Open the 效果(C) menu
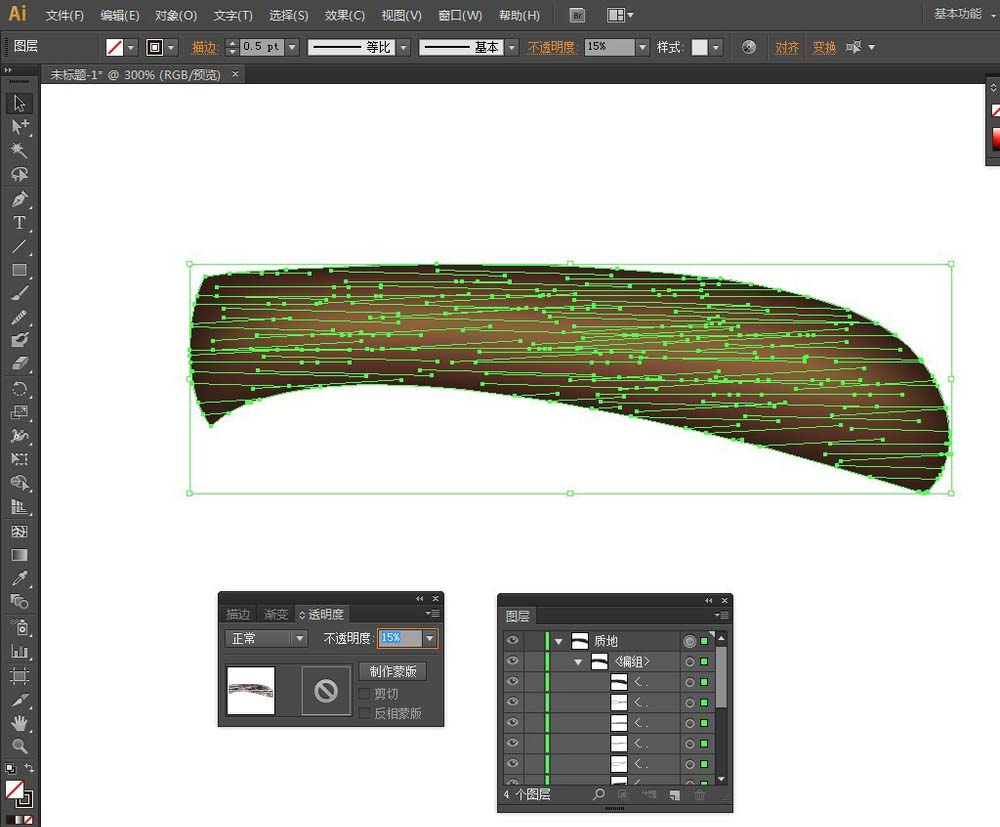Viewport: 1000px width, 827px height. [x=345, y=15]
